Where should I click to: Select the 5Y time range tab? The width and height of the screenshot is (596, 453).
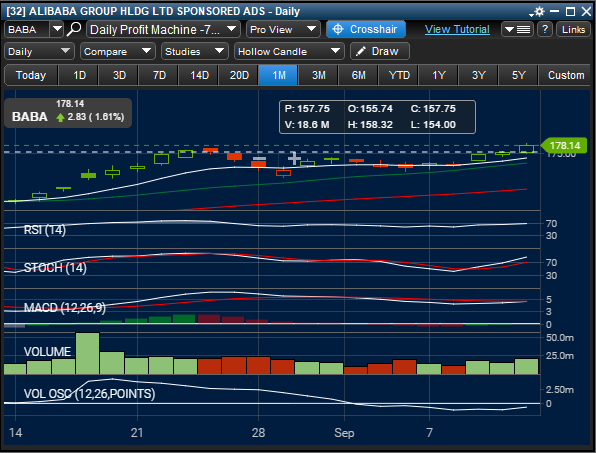pyautogui.click(x=518, y=75)
